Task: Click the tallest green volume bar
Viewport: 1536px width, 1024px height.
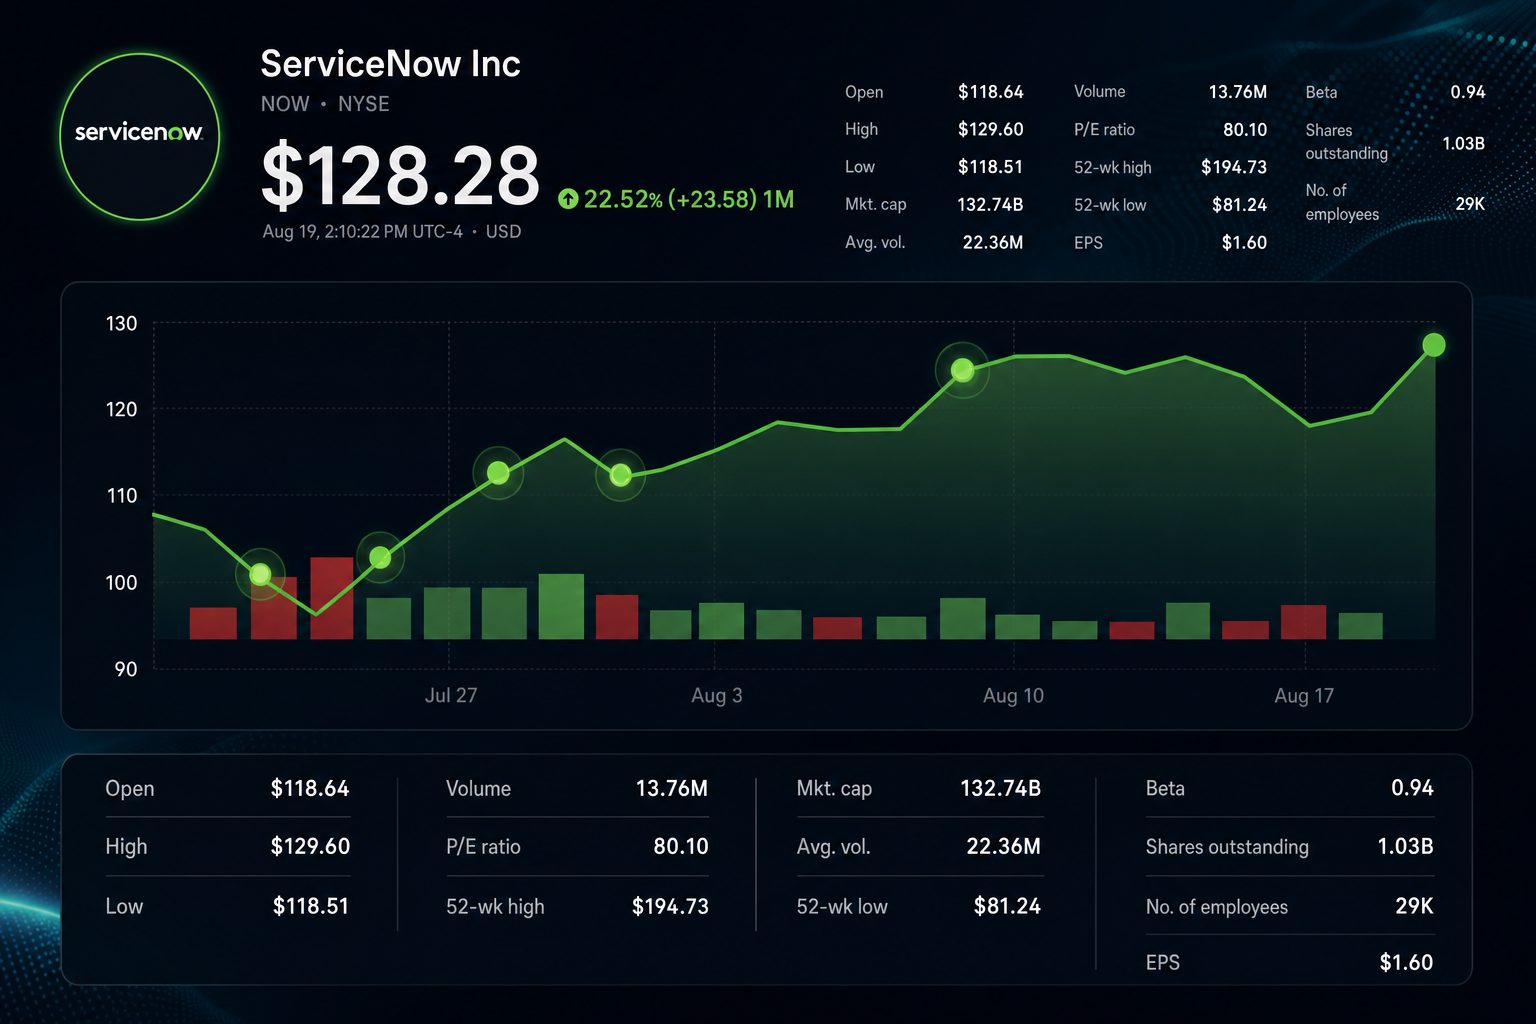Action: (x=561, y=606)
